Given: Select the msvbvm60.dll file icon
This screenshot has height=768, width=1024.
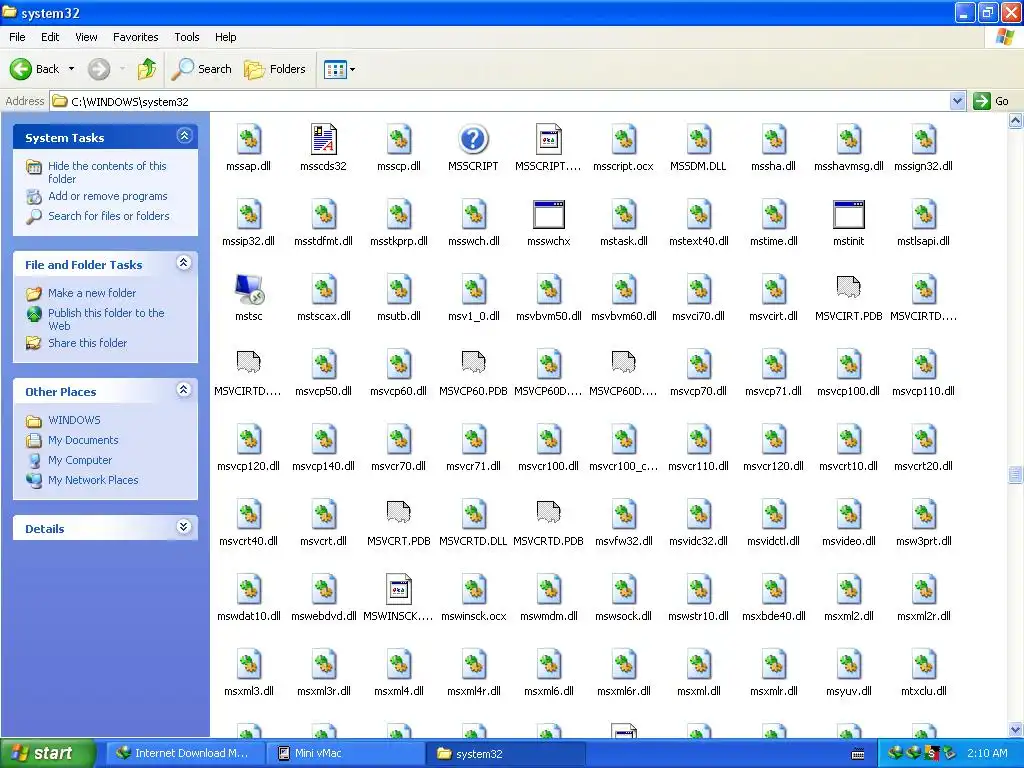Looking at the screenshot, I should click(624, 289).
